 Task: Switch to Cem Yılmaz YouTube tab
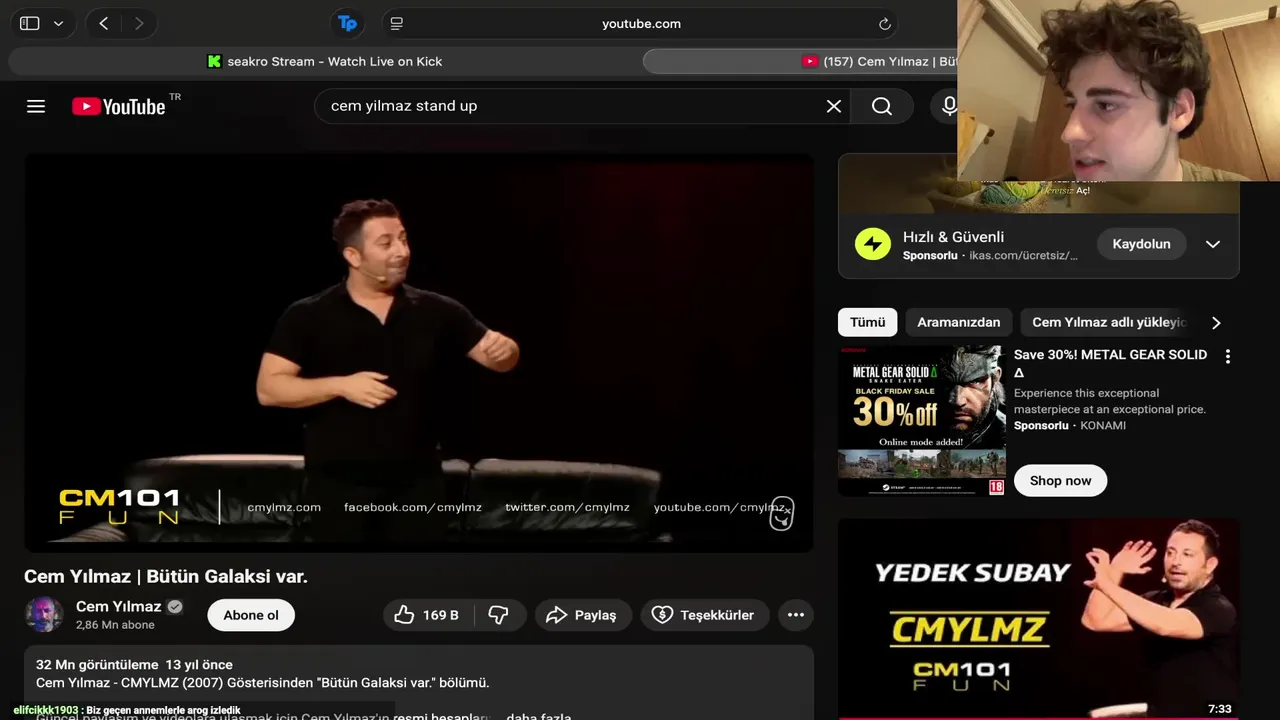coord(879,61)
